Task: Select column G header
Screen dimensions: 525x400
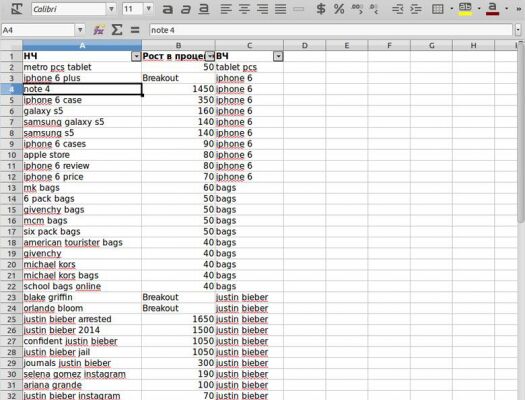Action: [432, 46]
